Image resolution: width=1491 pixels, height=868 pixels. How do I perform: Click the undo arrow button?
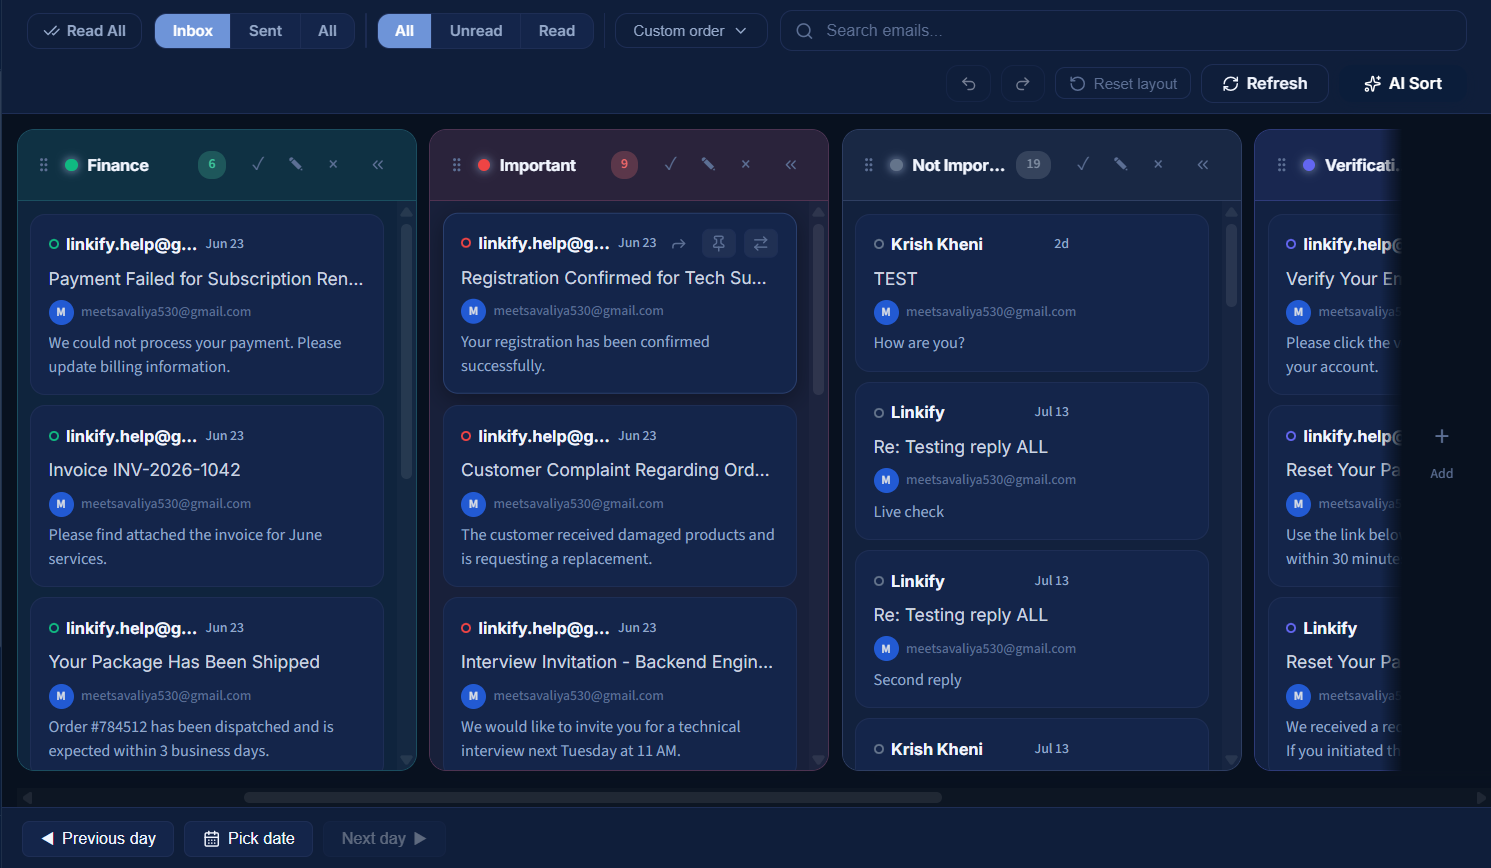click(968, 84)
